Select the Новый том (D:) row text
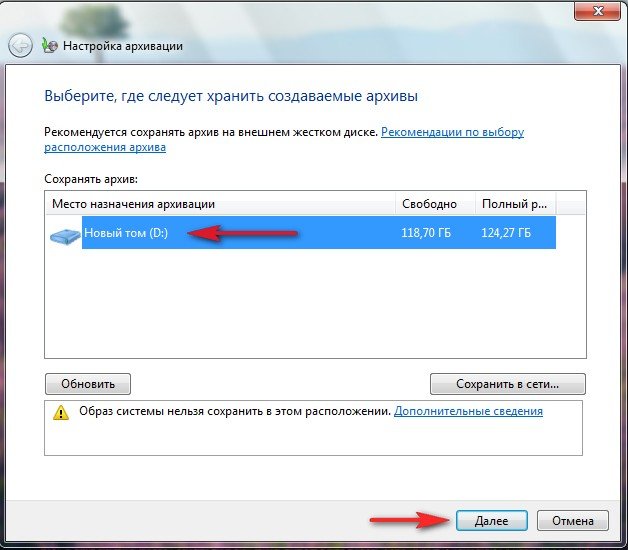This screenshot has width=628, height=550. [x=126, y=233]
